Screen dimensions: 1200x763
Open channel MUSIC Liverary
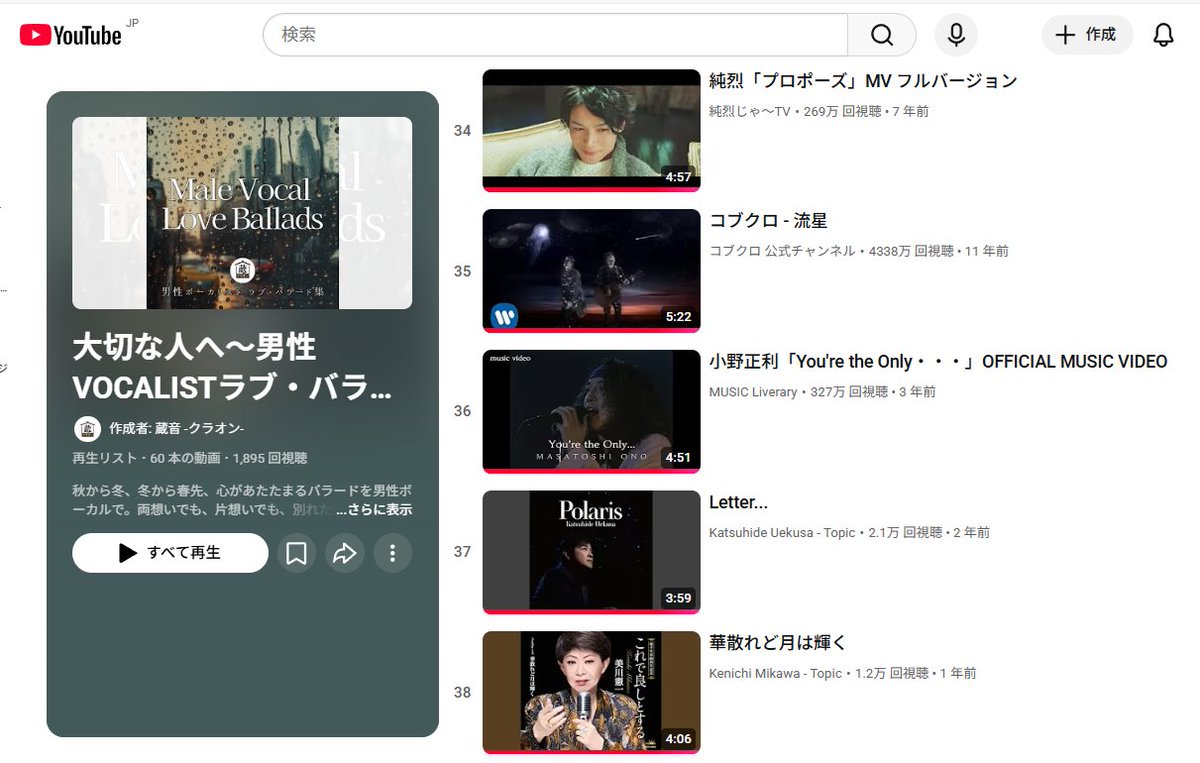753,392
